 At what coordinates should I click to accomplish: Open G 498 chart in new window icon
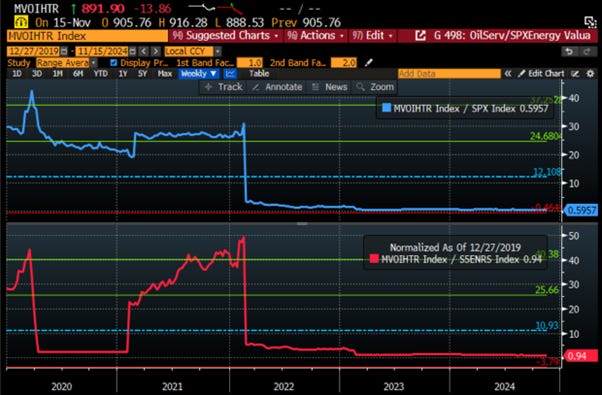[420, 36]
